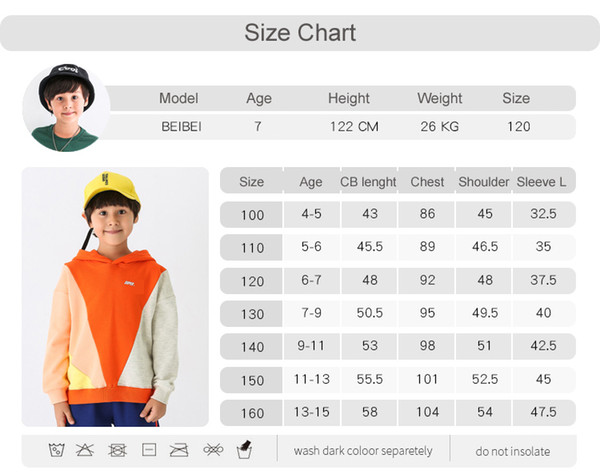
Task: Click chest value 98
Action: (427, 346)
